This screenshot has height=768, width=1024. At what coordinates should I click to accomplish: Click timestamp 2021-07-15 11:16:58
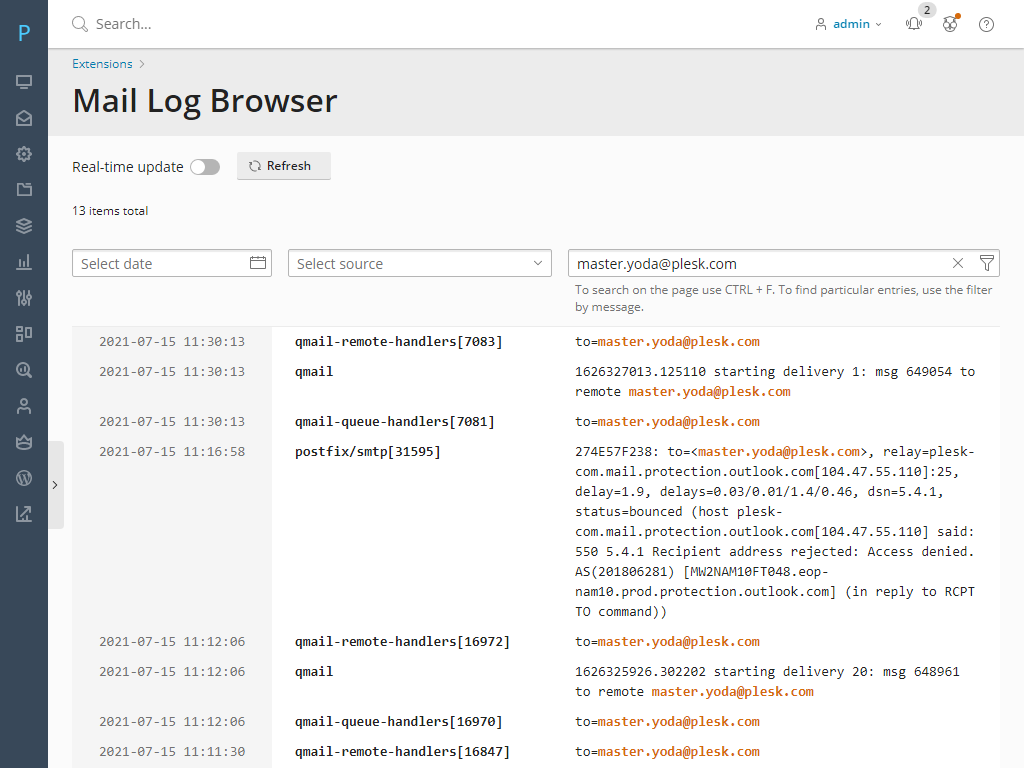[172, 451]
